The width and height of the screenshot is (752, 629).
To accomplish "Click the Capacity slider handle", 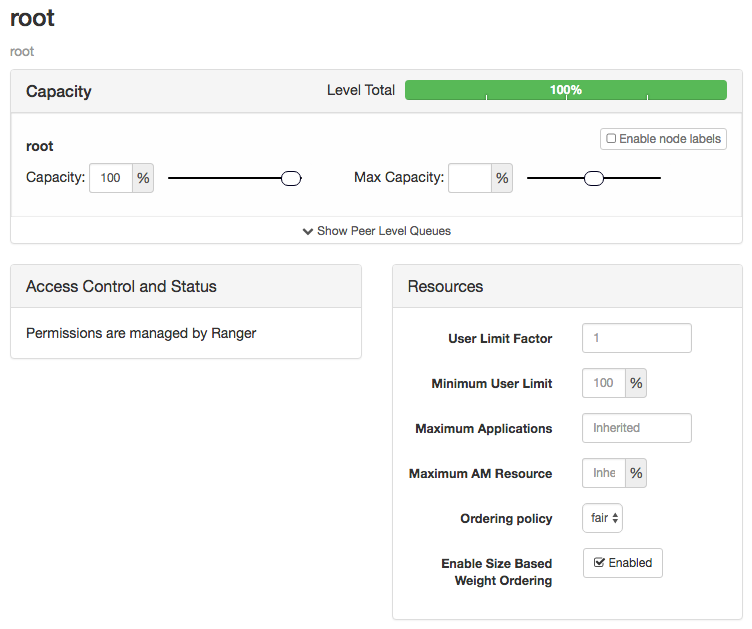I will [x=291, y=179].
